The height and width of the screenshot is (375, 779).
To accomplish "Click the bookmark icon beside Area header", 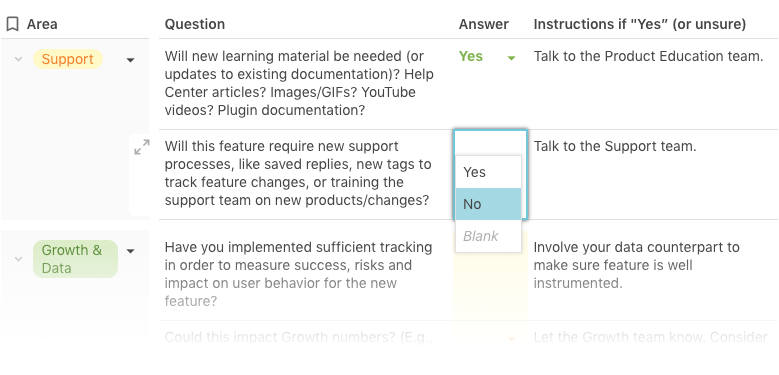I will pos(12,24).
